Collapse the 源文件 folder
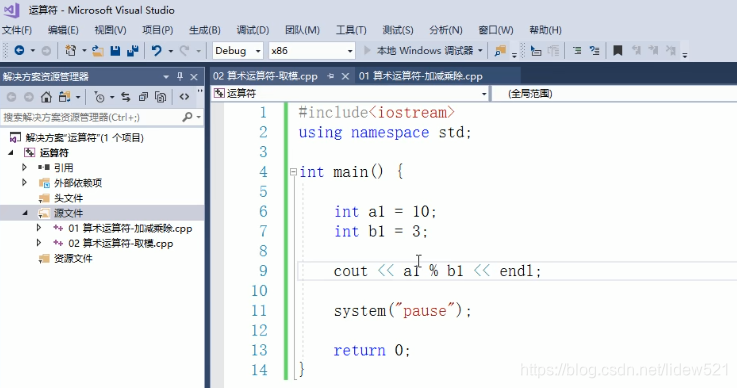This screenshot has height=388, width=737. point(25,213)
